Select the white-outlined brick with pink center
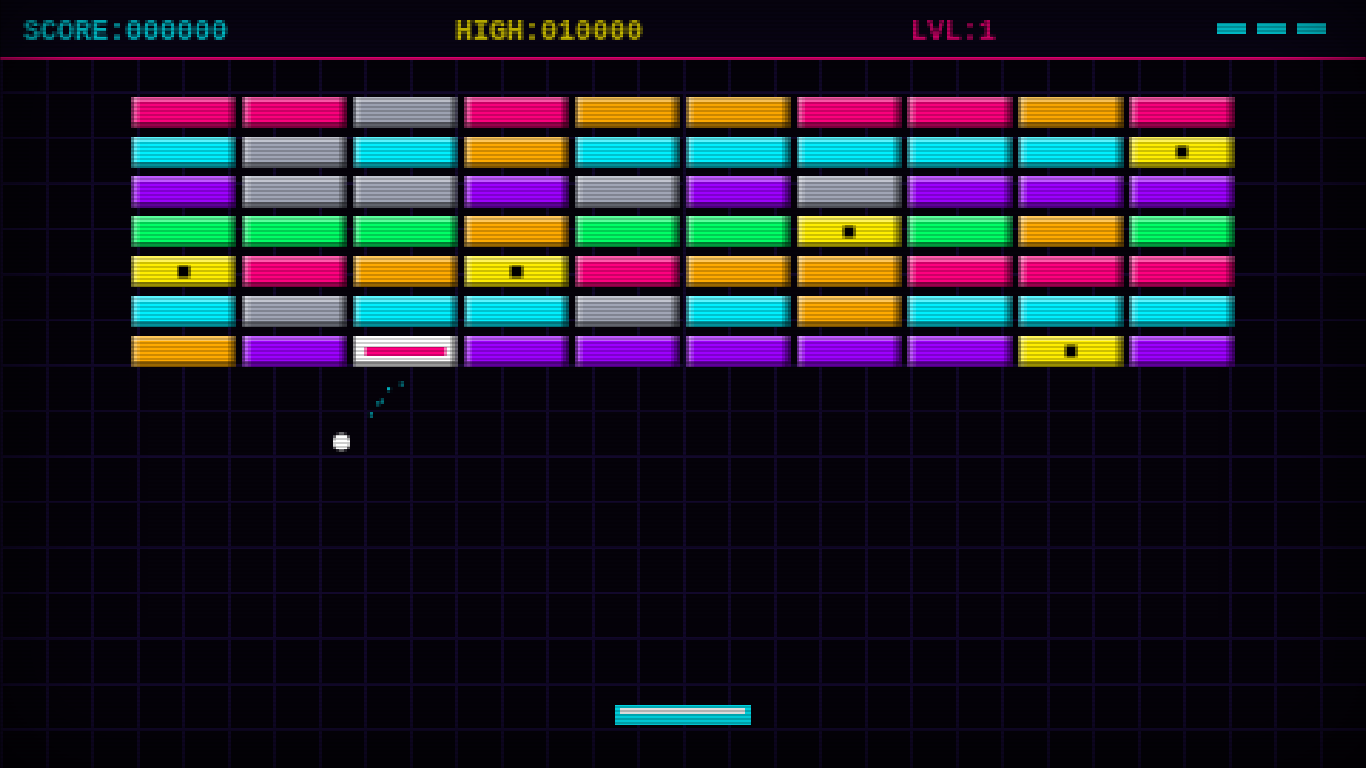Viewport: 1366px width, 768px height. [405, 351]
